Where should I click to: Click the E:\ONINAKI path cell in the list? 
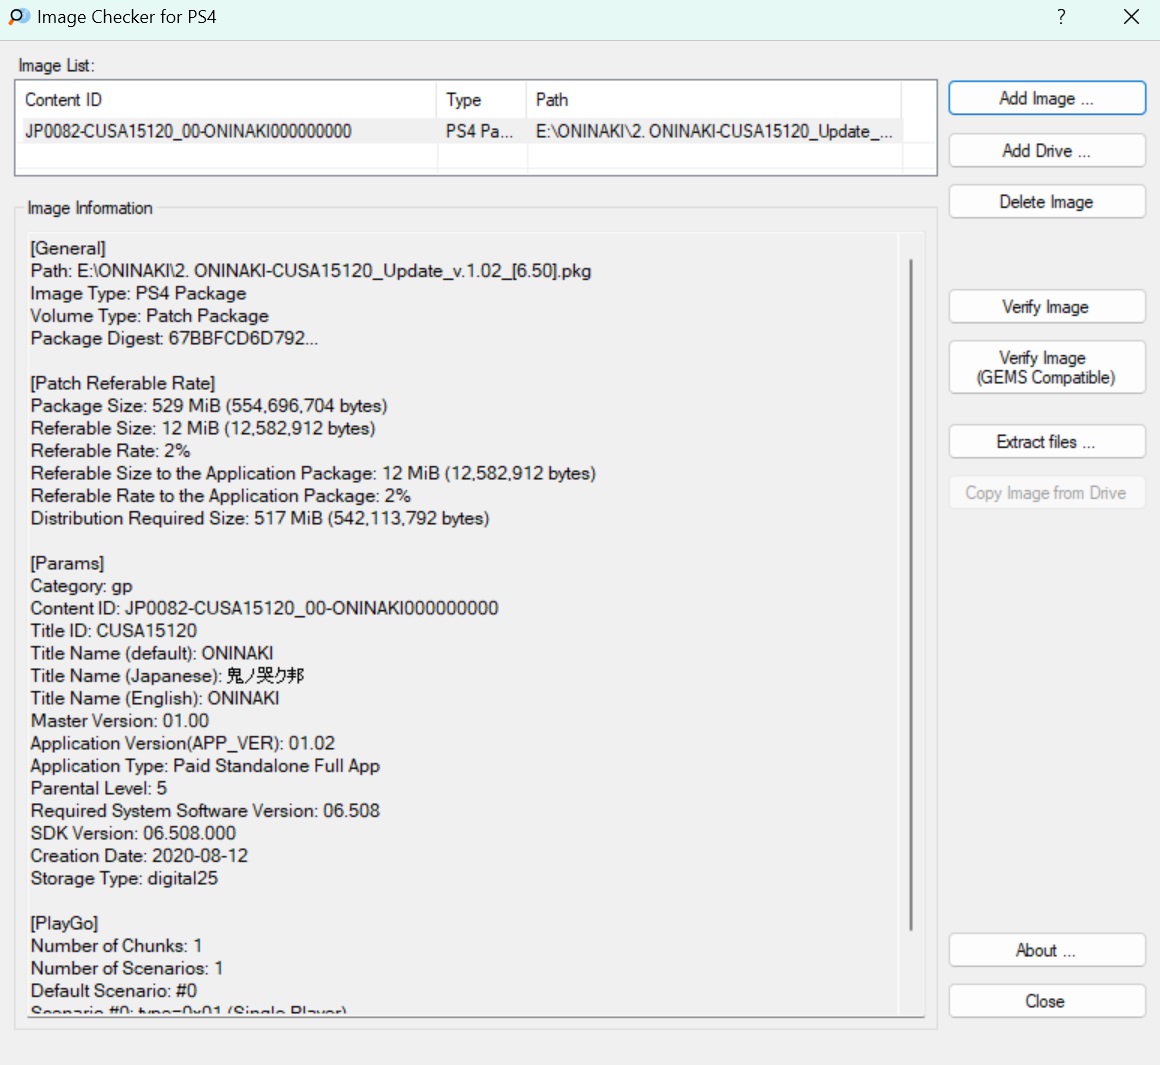(714, 132)
